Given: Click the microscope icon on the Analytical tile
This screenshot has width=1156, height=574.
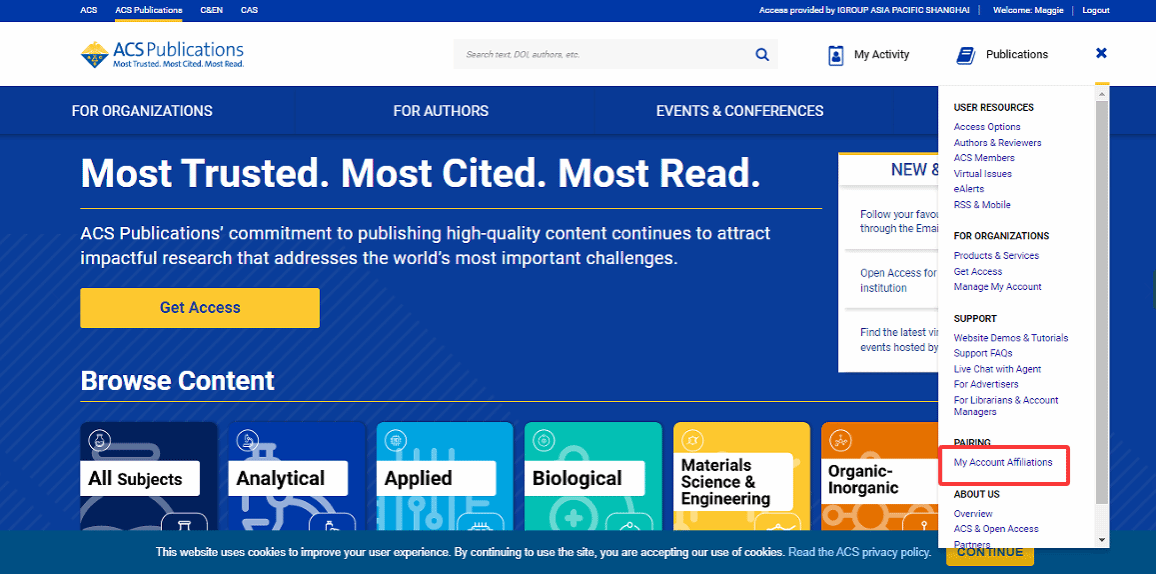Looking at the screenshot, I should click(247, 441).
